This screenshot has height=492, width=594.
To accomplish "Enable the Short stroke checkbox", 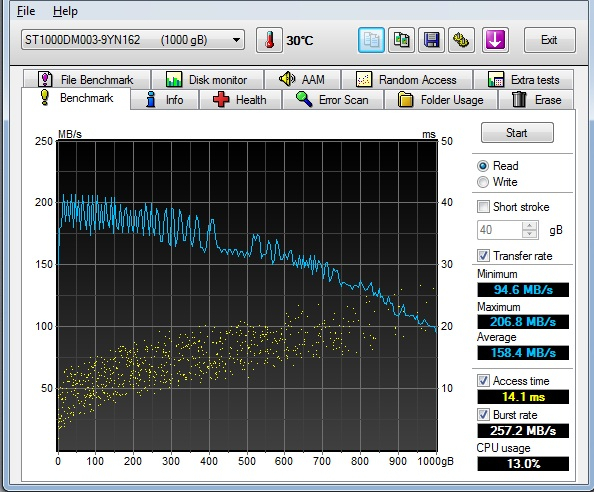I will (483, 207).
